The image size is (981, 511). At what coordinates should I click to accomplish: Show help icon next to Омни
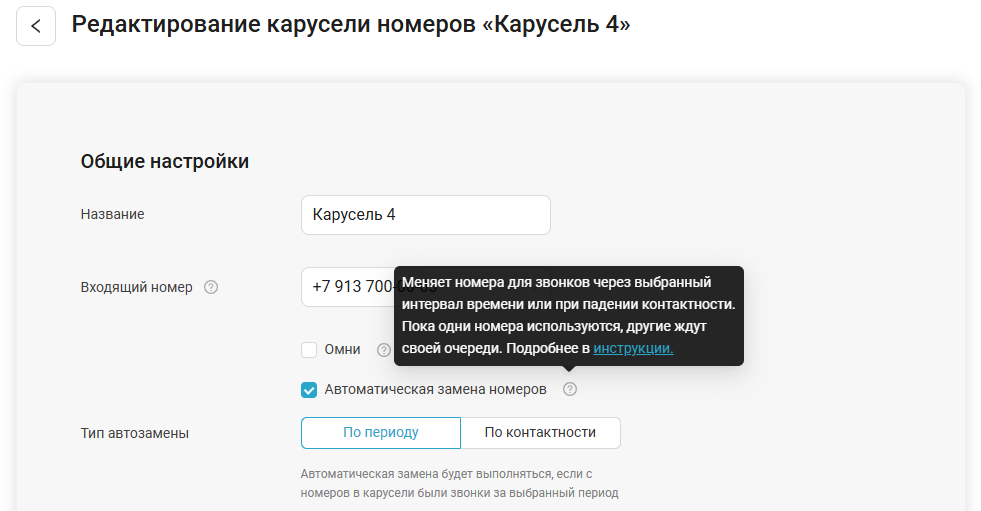[384, 350]
